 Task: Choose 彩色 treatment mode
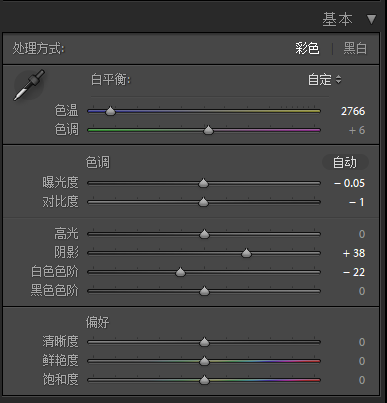[307, 49]
